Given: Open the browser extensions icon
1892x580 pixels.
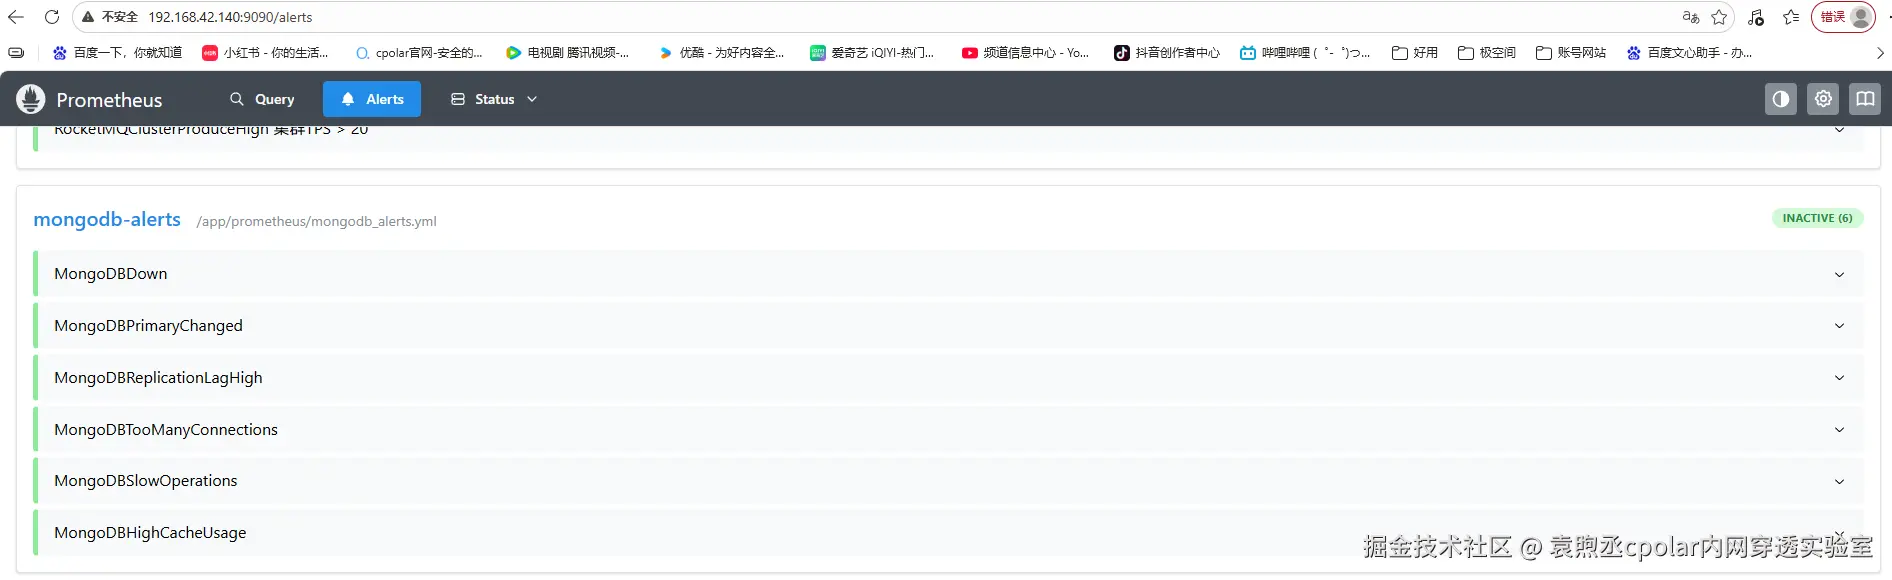Looking at the screenshot, I should tap(1756, 17).
